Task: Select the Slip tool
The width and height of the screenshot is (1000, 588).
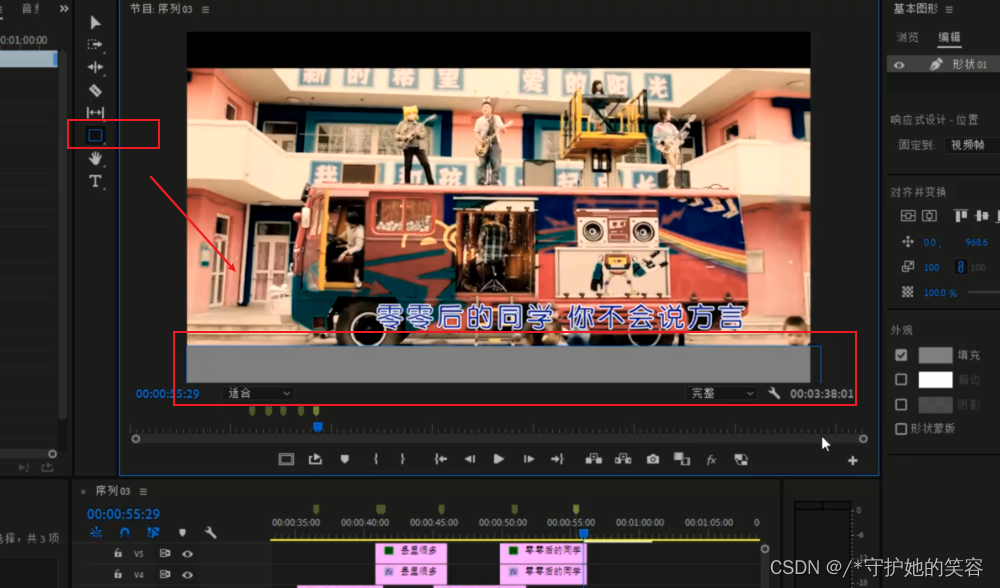Action: (95, 112)
